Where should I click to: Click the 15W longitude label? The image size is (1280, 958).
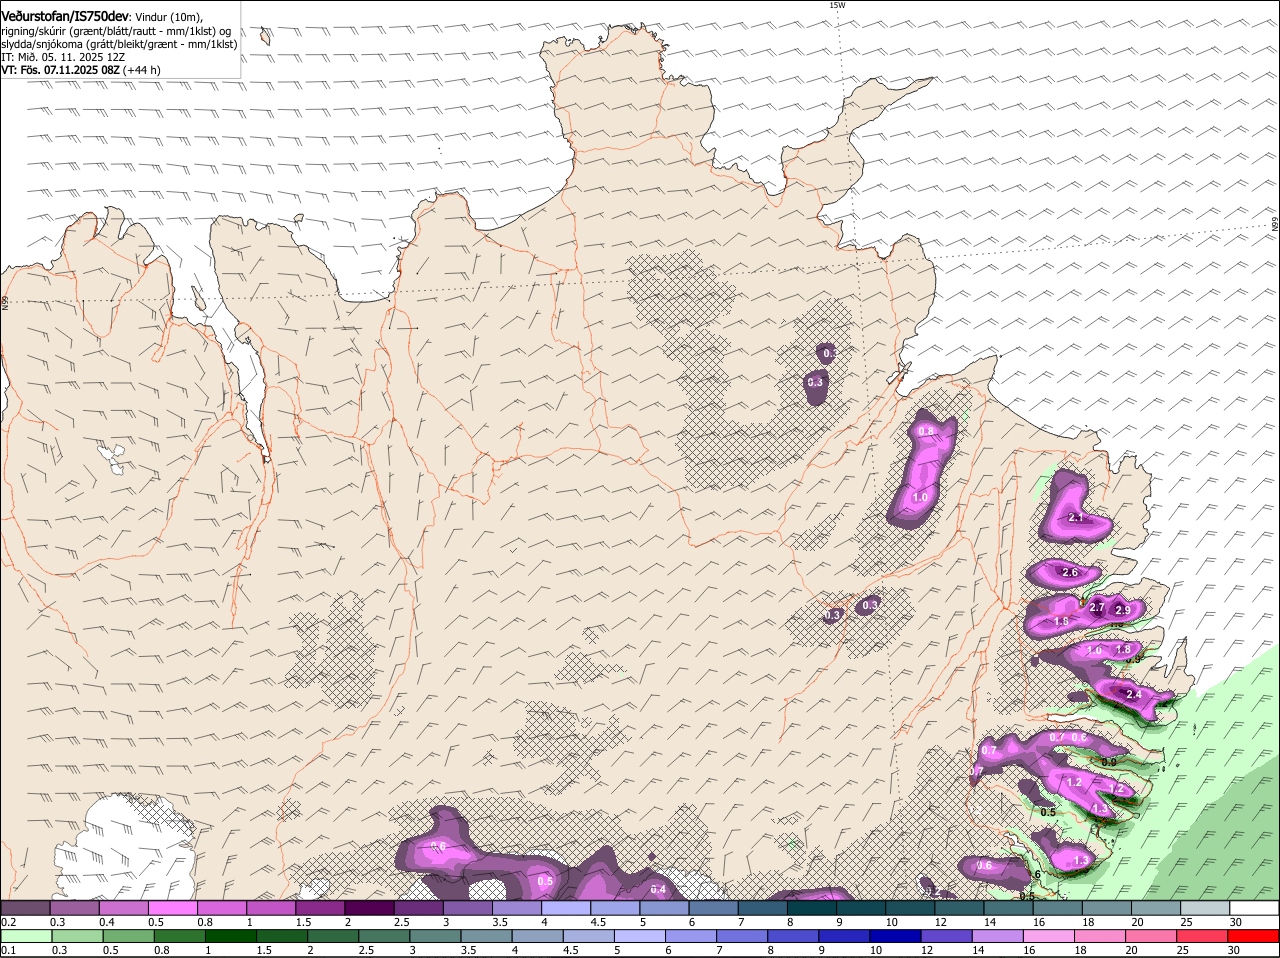click(837, 5)
